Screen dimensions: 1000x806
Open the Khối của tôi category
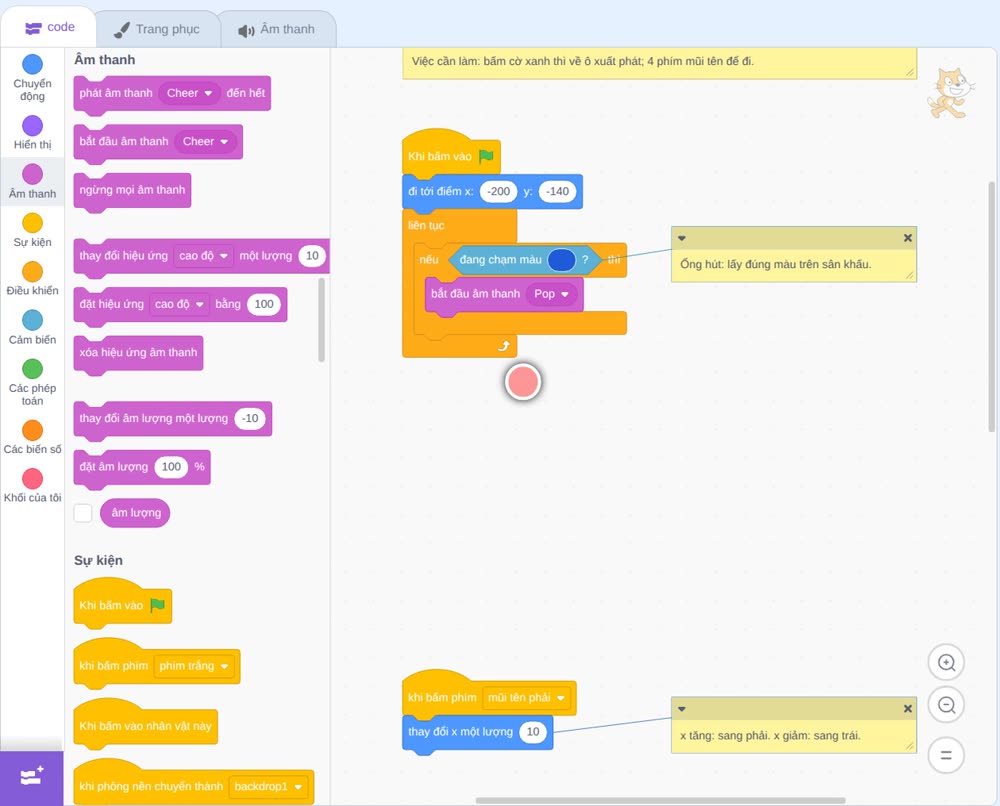click(32, 485)
